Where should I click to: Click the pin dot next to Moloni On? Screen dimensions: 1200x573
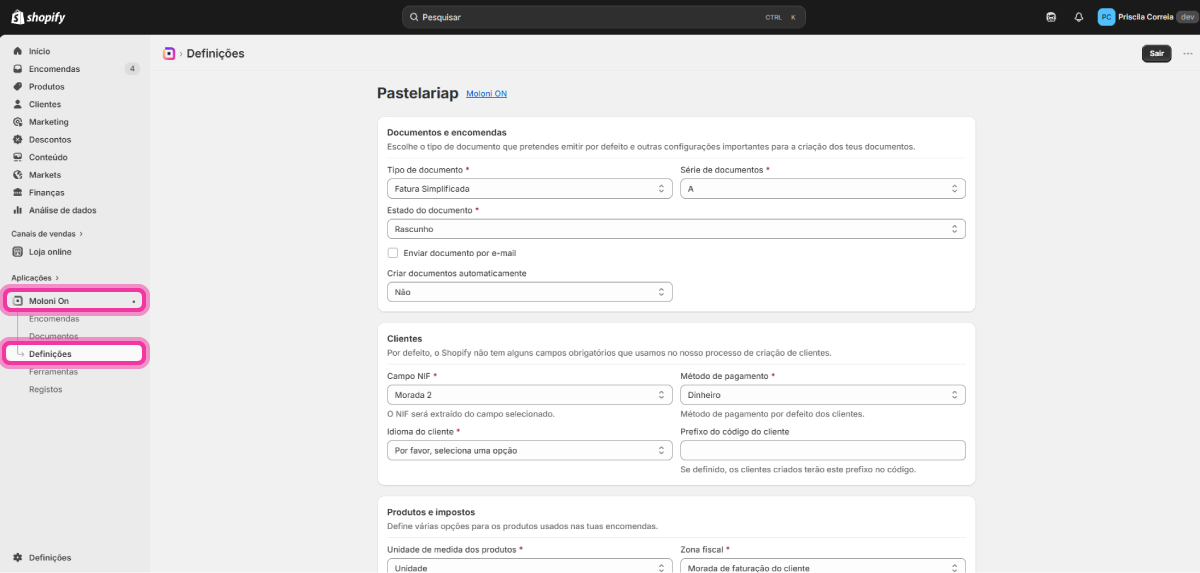[134, 301]
